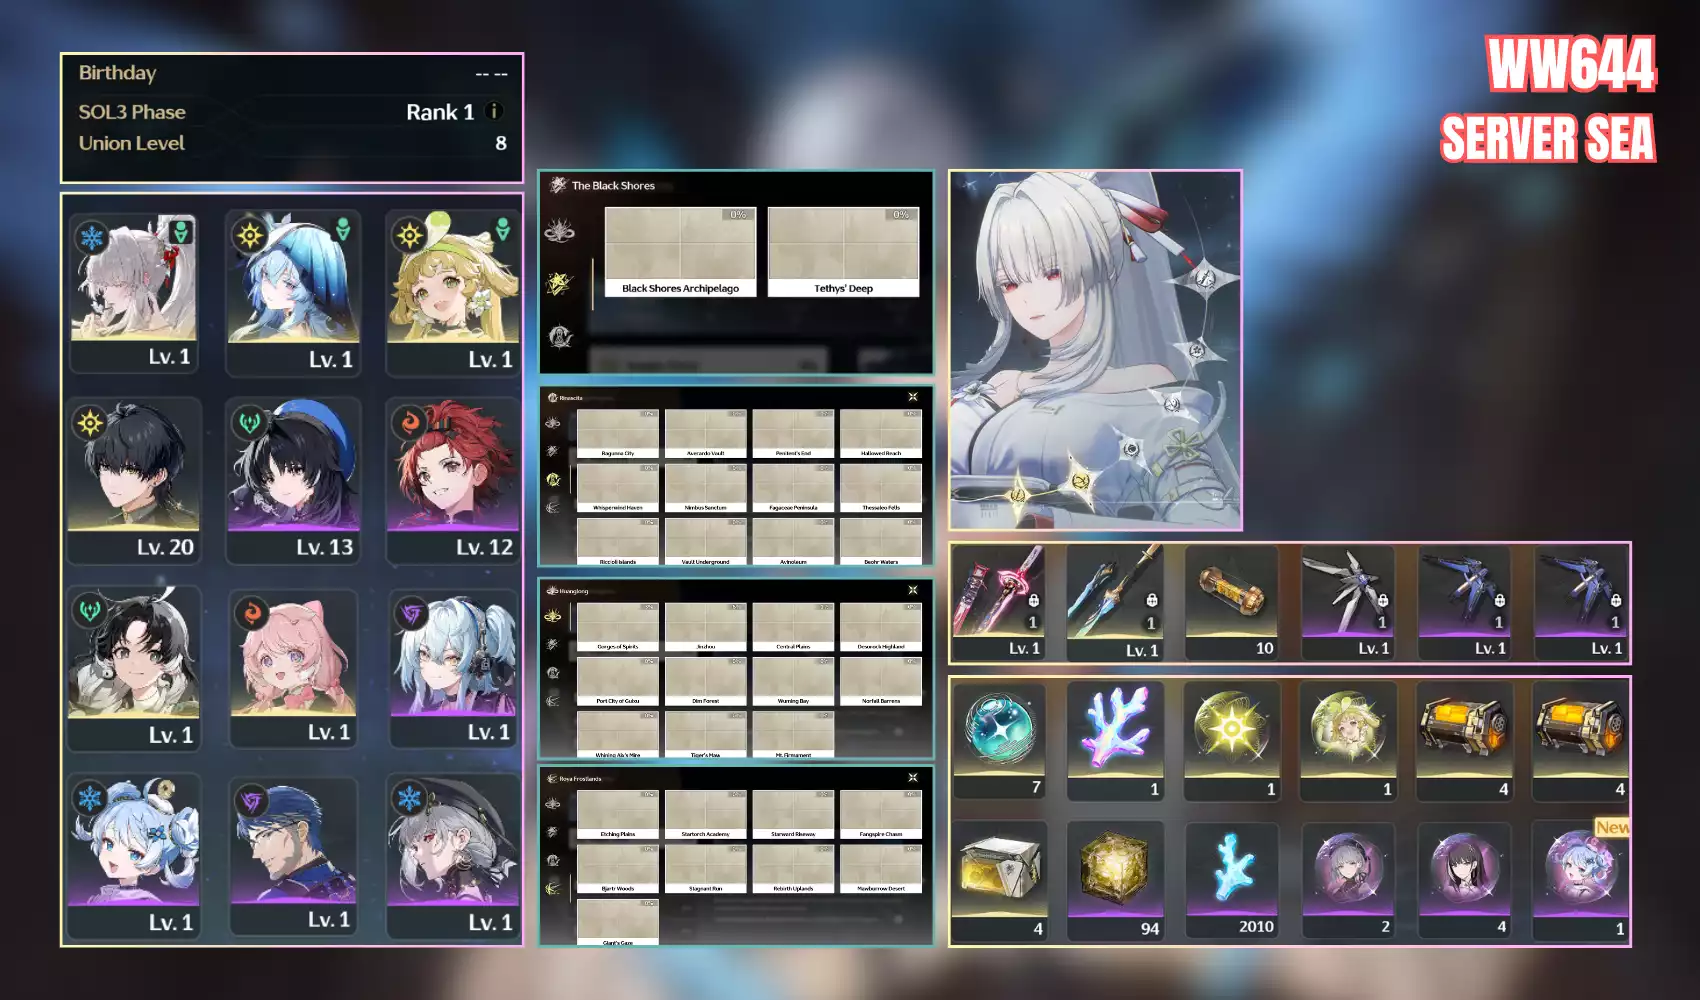Open the red-haired character card at Lv. 12
The image size is (1700, 1000).
452,481
